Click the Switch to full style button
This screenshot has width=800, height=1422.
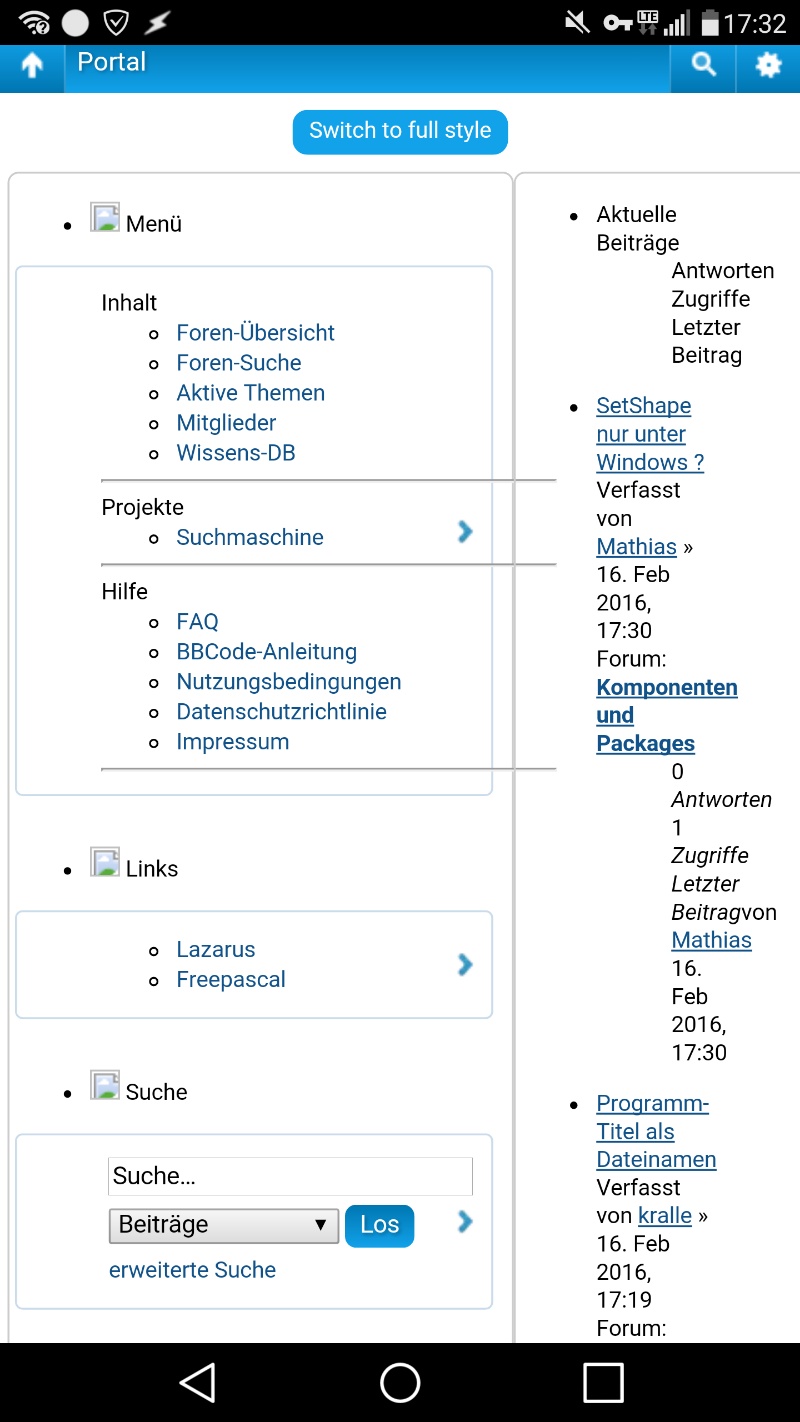tap(400, 132)
